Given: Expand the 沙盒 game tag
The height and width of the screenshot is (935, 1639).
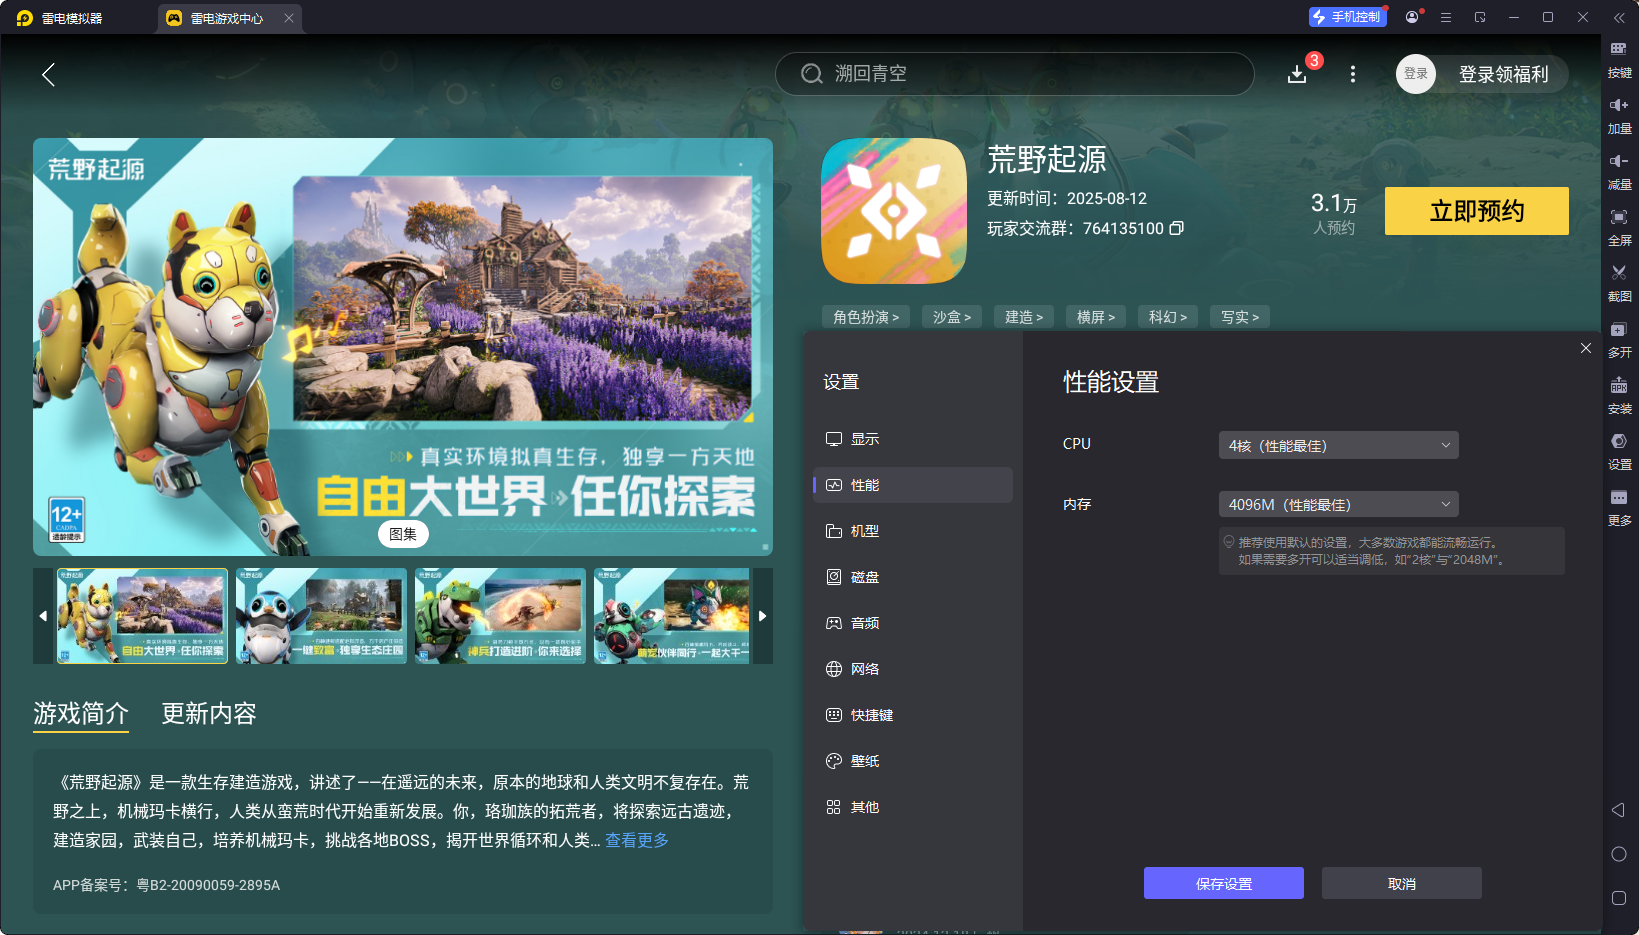Looking at the screenshot, I should (x=951, y=316).
